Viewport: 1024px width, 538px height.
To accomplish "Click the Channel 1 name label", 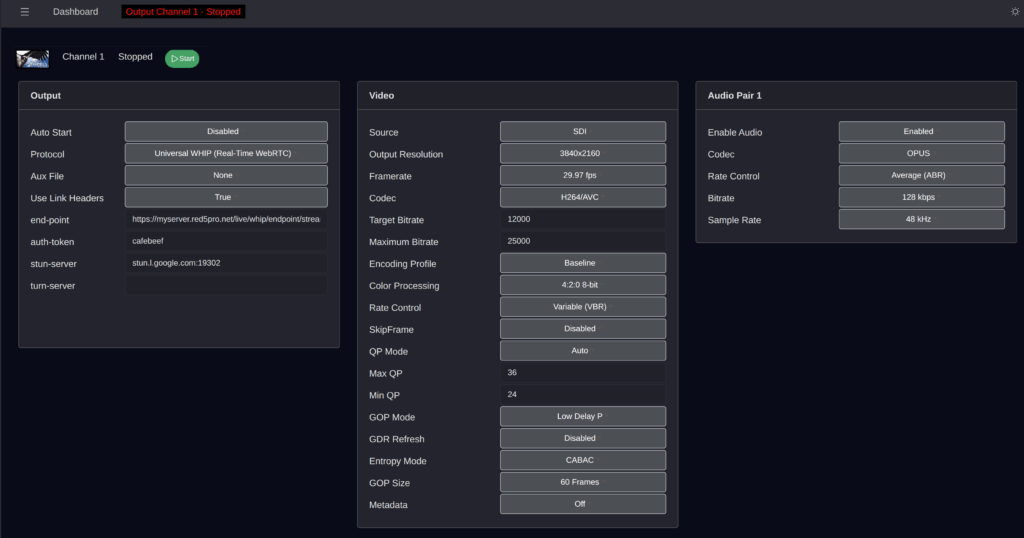I will tap(83, 57).
